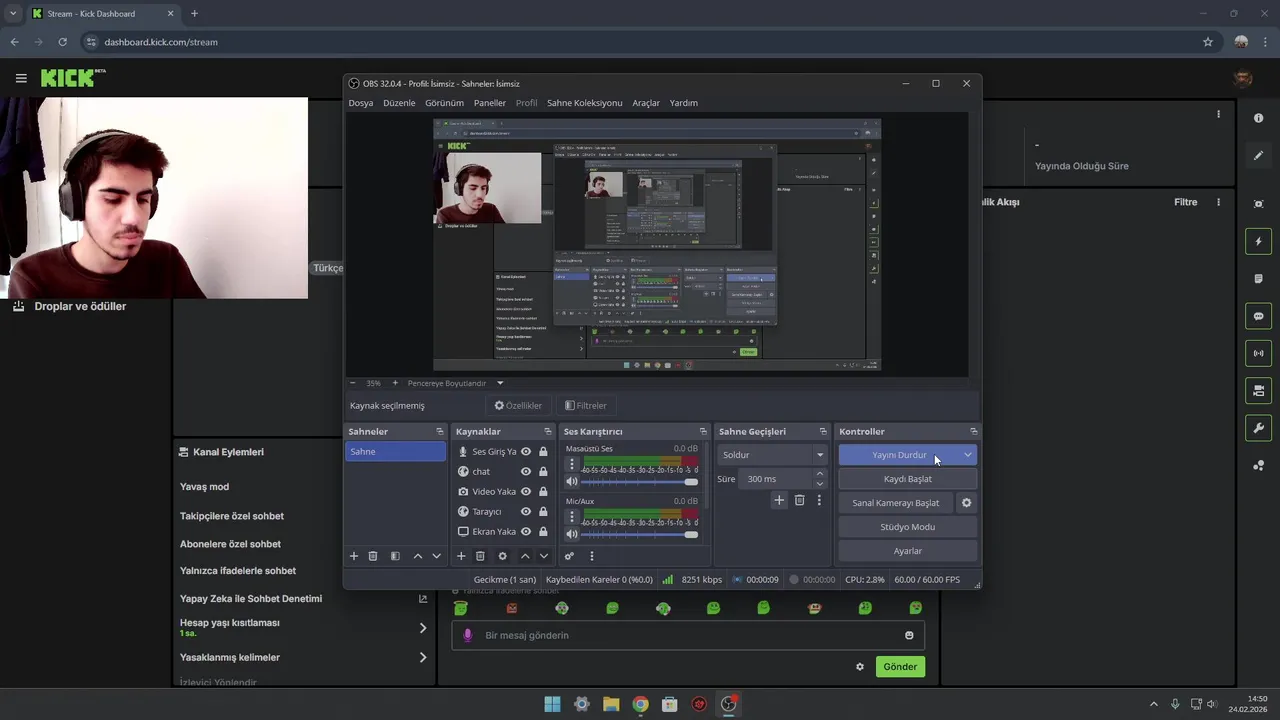Zoom in the OBS preview with plus
The height and width of the screenshot is (720, 1280).
(x=394, y=383)
